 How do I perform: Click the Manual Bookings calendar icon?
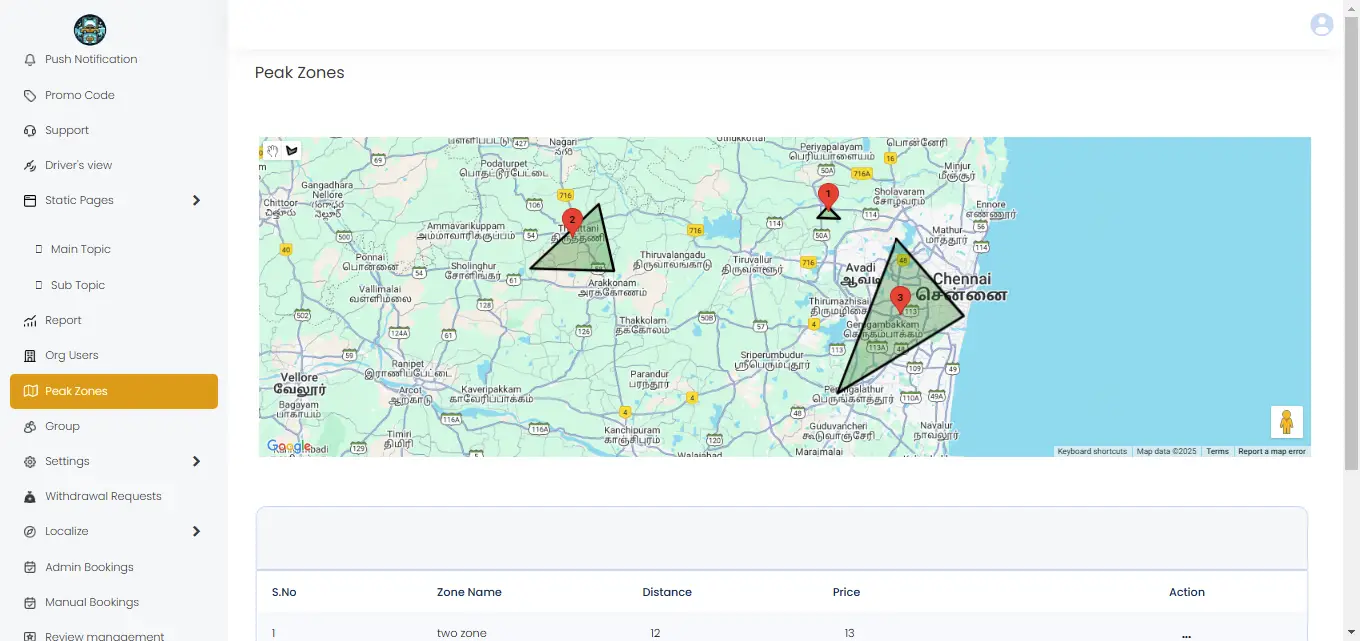tap(30, 603)
